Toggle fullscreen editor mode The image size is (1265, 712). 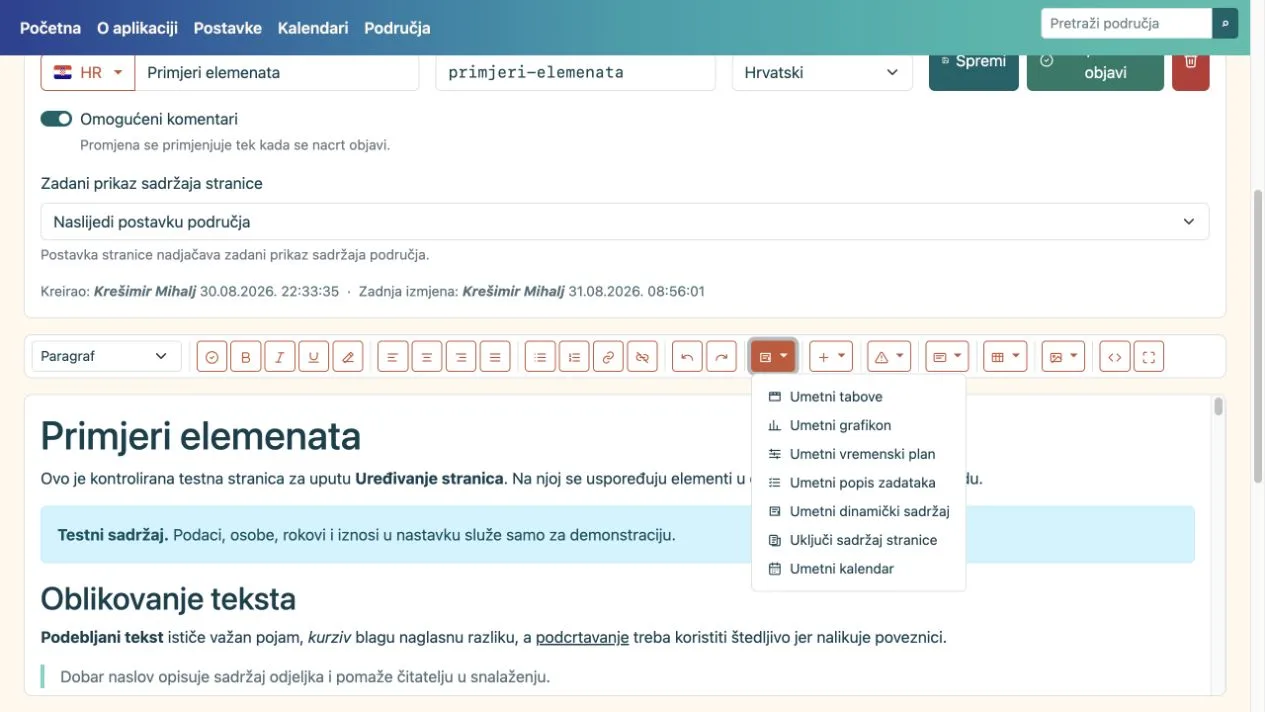point(1149,357)
